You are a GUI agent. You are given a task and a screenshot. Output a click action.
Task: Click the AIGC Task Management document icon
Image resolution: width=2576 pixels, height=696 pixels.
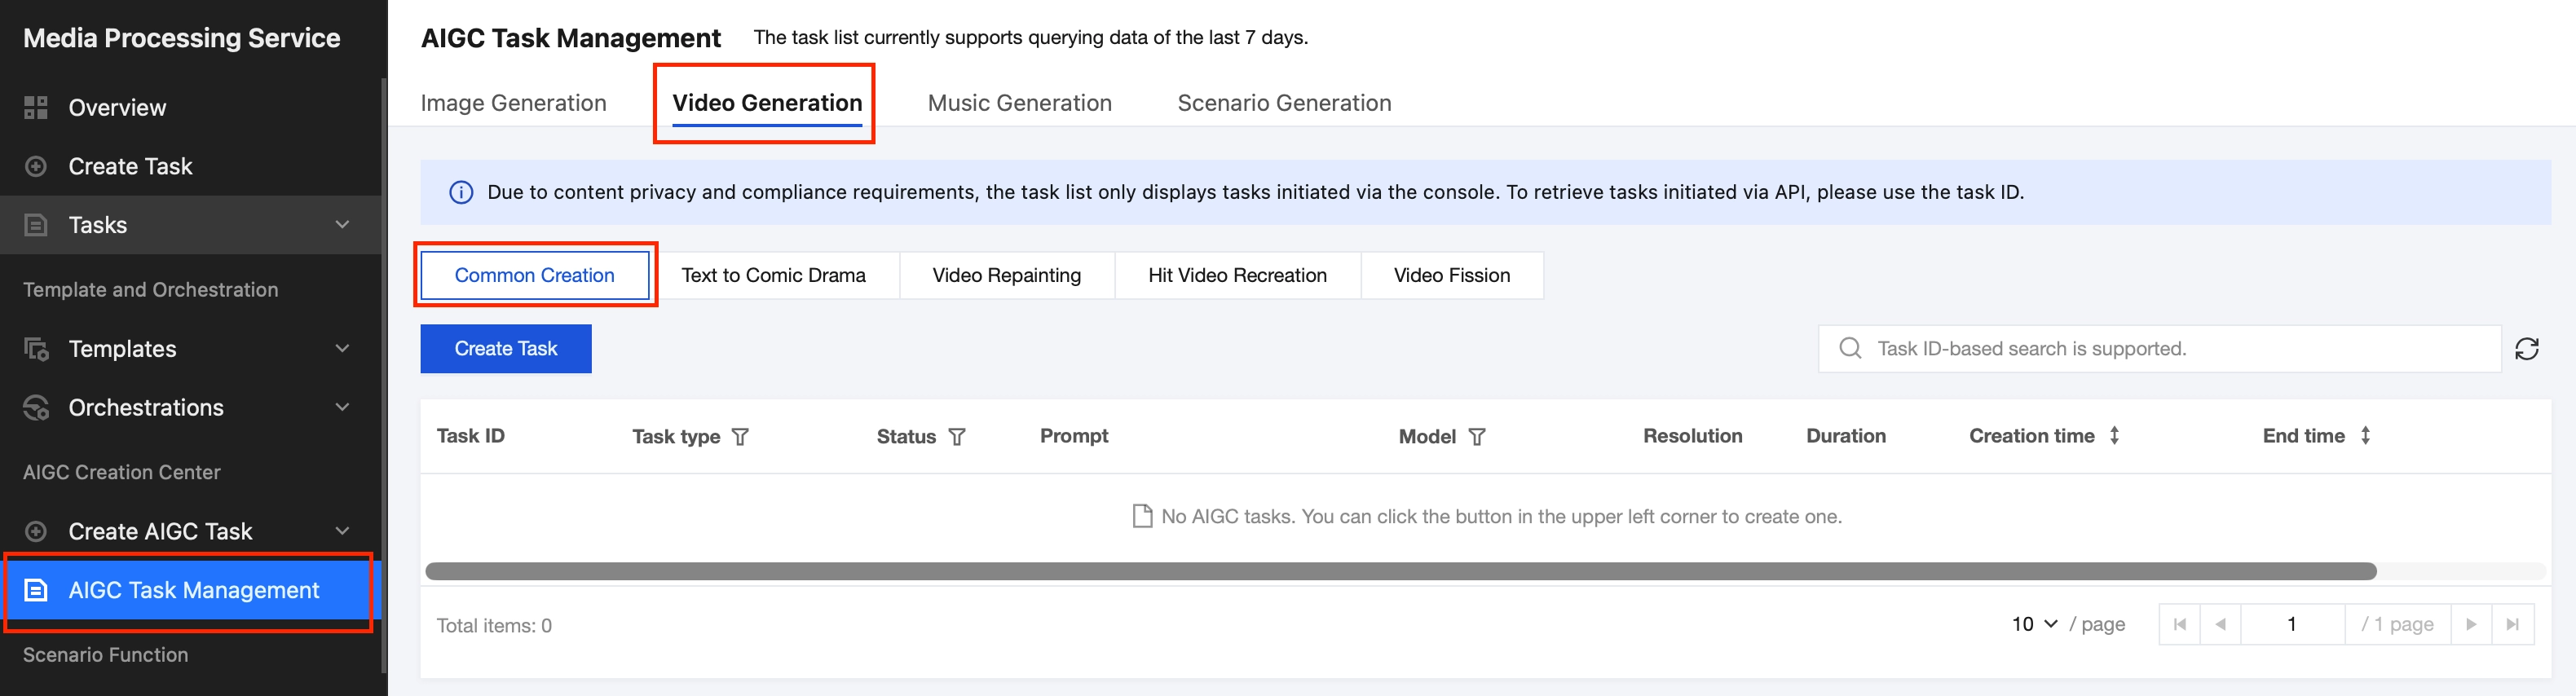coord(36,590)
